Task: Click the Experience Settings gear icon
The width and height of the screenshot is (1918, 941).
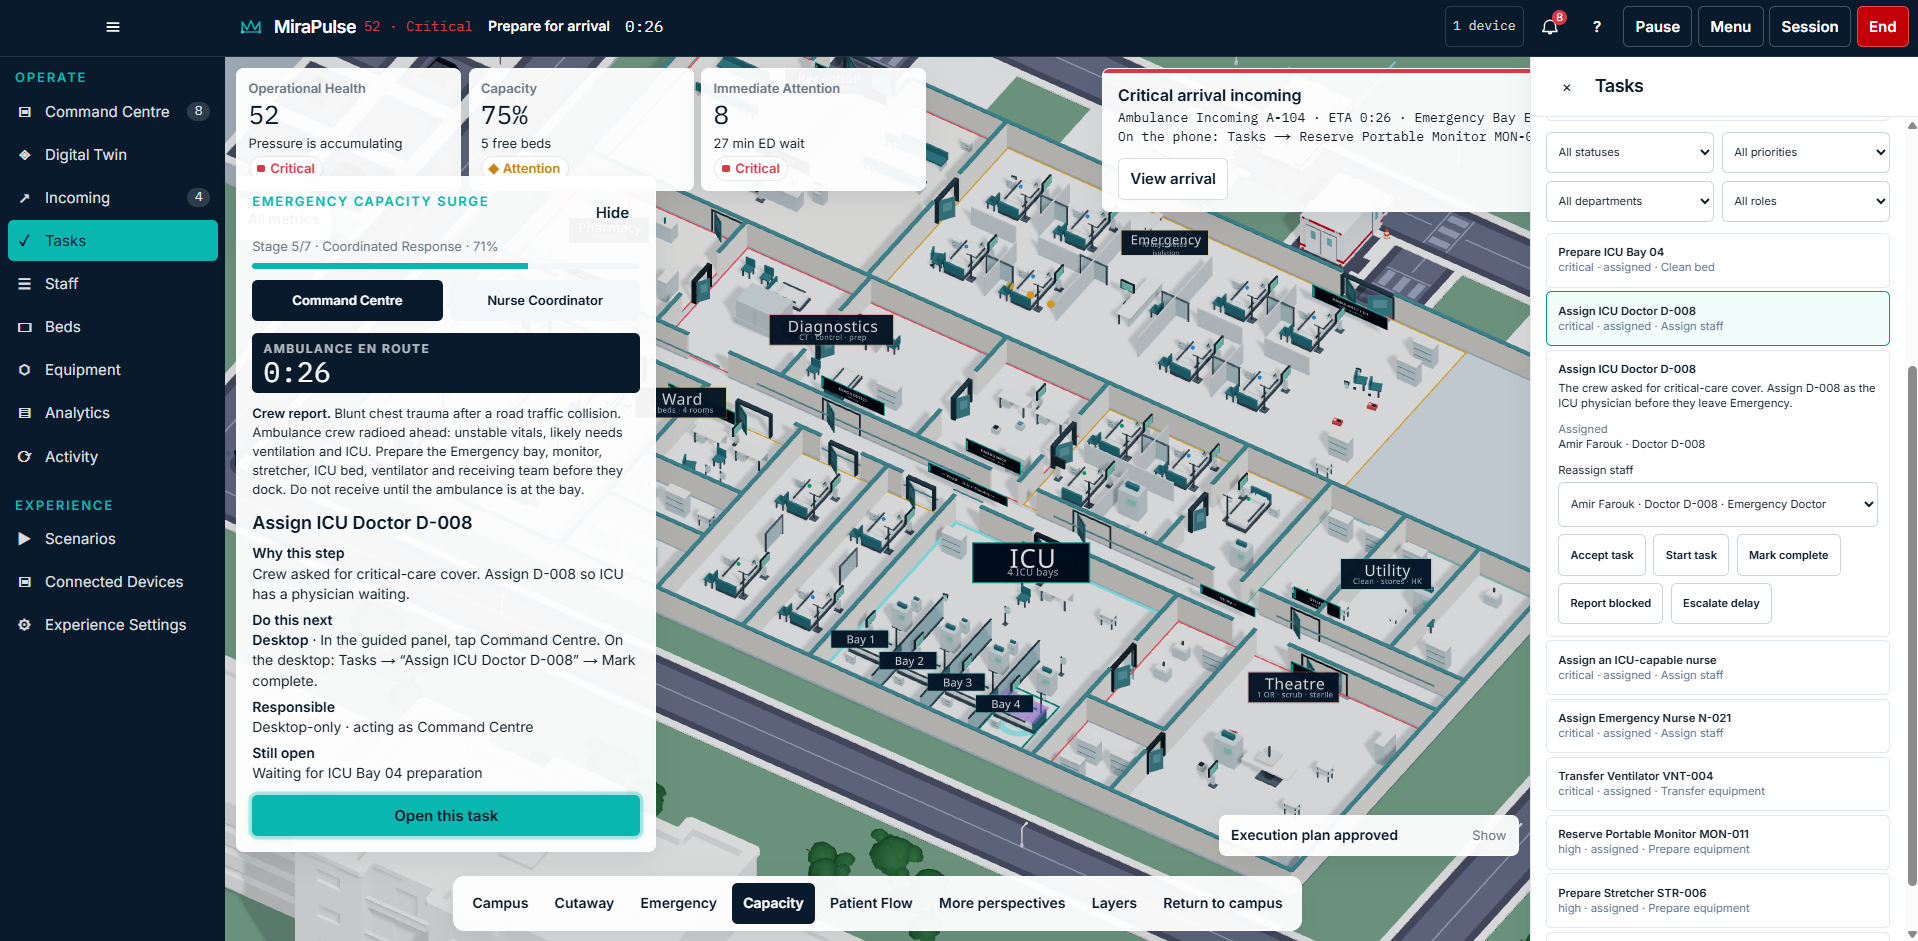Action: click(x=25, y=625)
